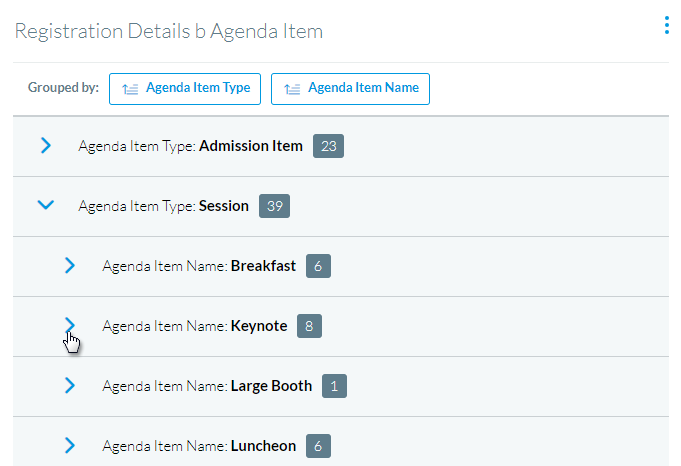681x466 pixels.
Task: Click the Agenda Item Name grouping button
Action: pos(350,89)
